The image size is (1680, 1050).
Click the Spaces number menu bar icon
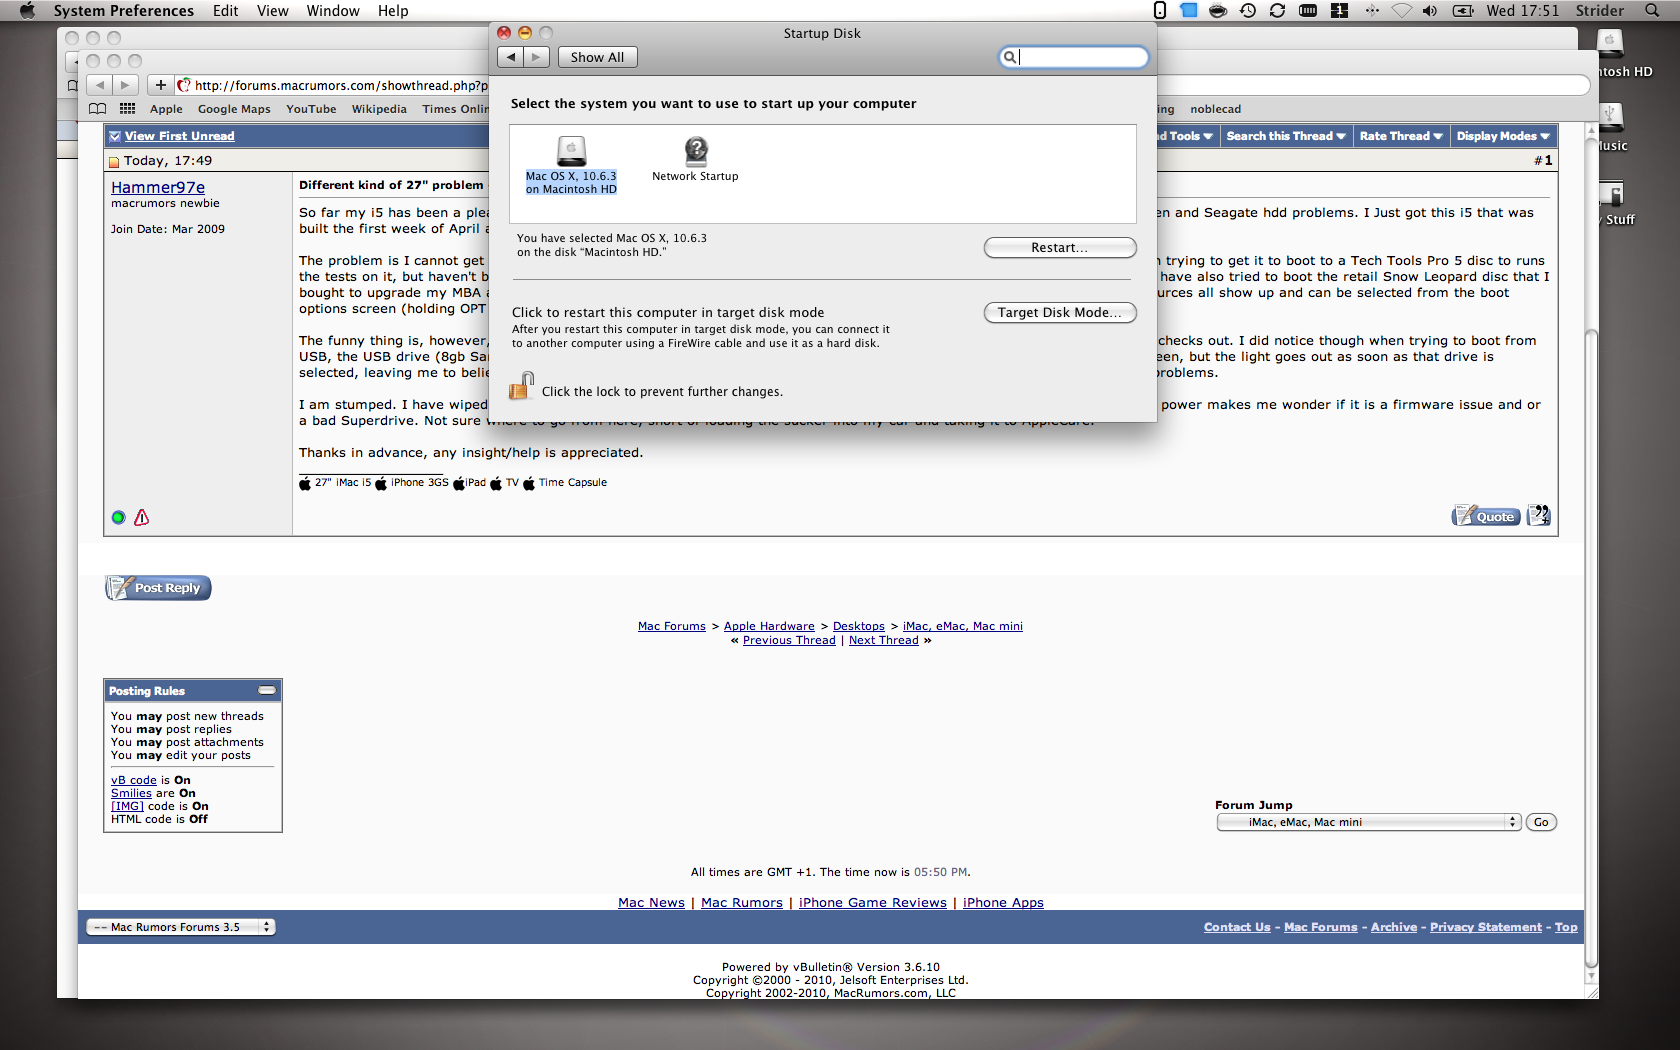[x=1340, y=11]
